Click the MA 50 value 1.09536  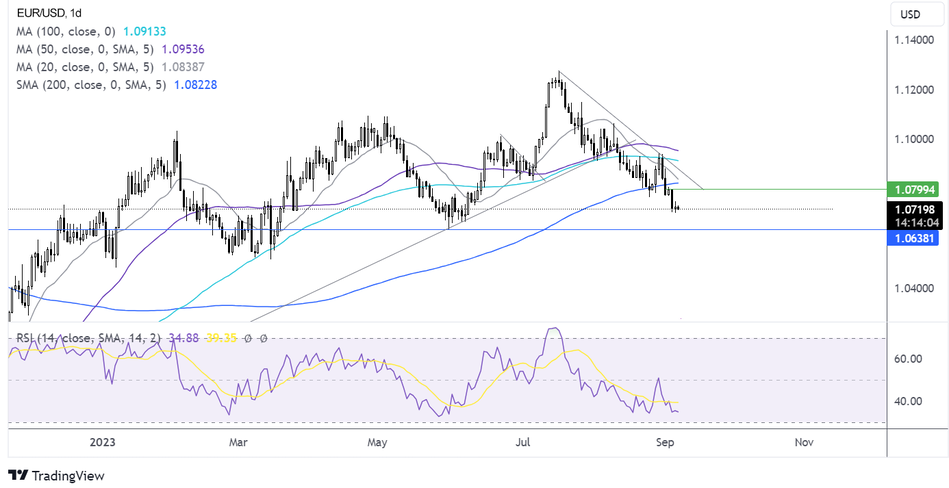[182, 49]
